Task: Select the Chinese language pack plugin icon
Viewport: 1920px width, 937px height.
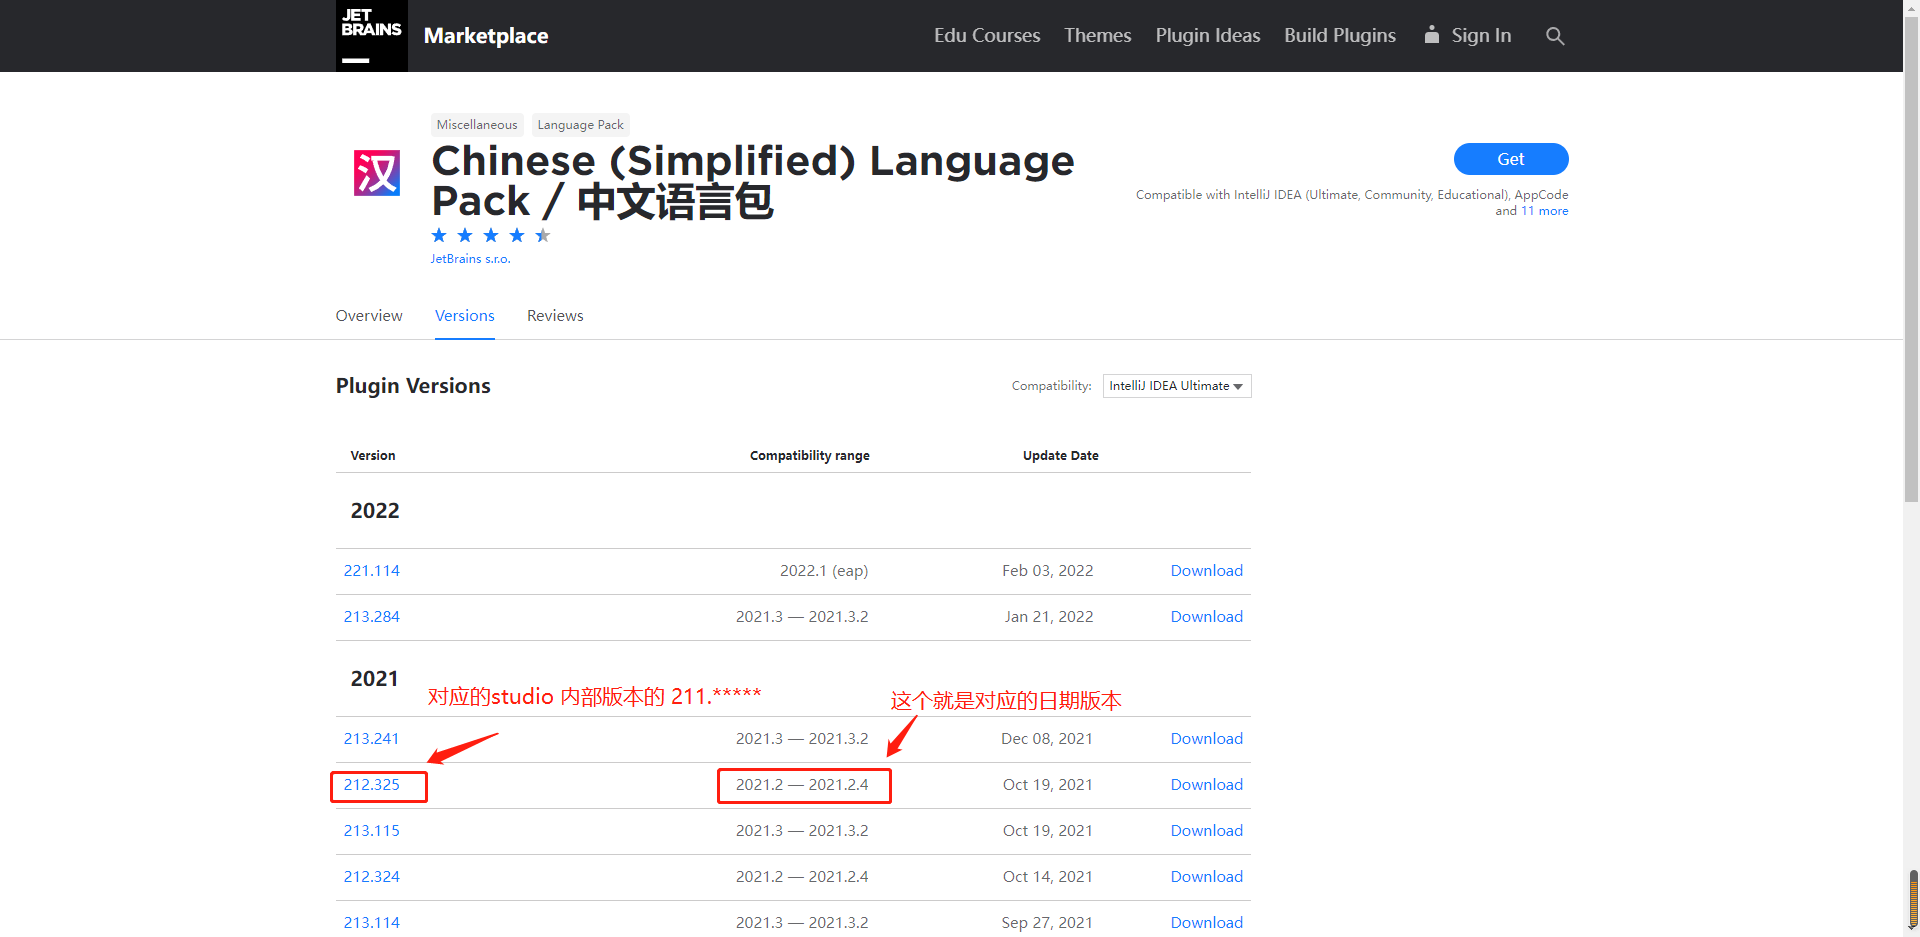Action: pyautogui.click(x=377, y=173)
